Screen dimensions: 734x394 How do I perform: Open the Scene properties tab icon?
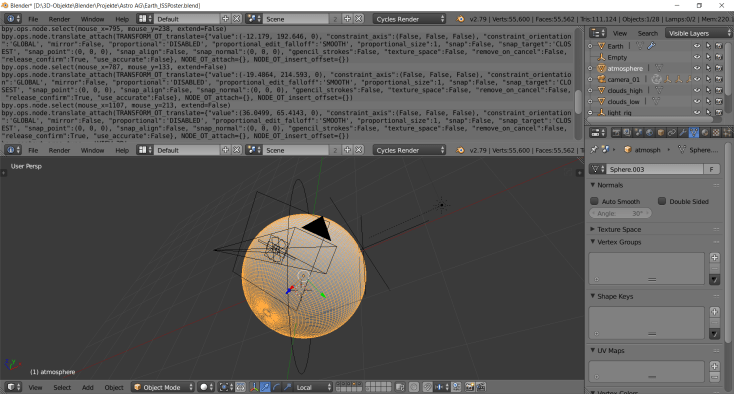[638, 133]
